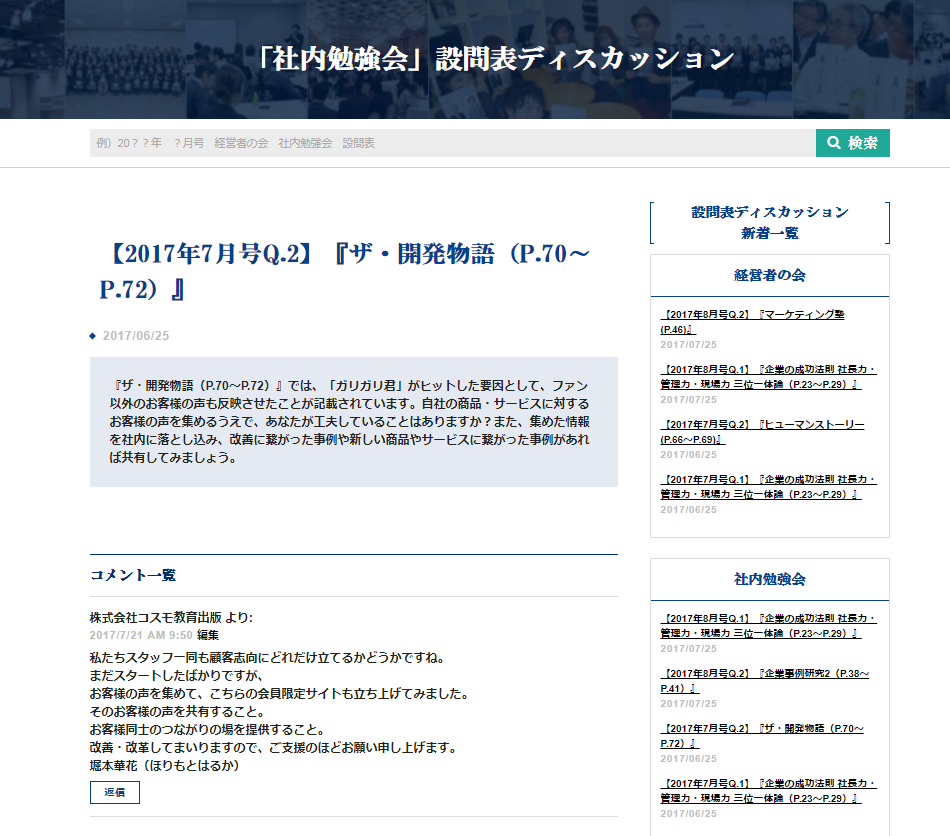The image size is (950, 836).
Task: Open sidebar 2017年7月号Q.2 ザ・開発物語 link
Action: click(x=762, y=736)
